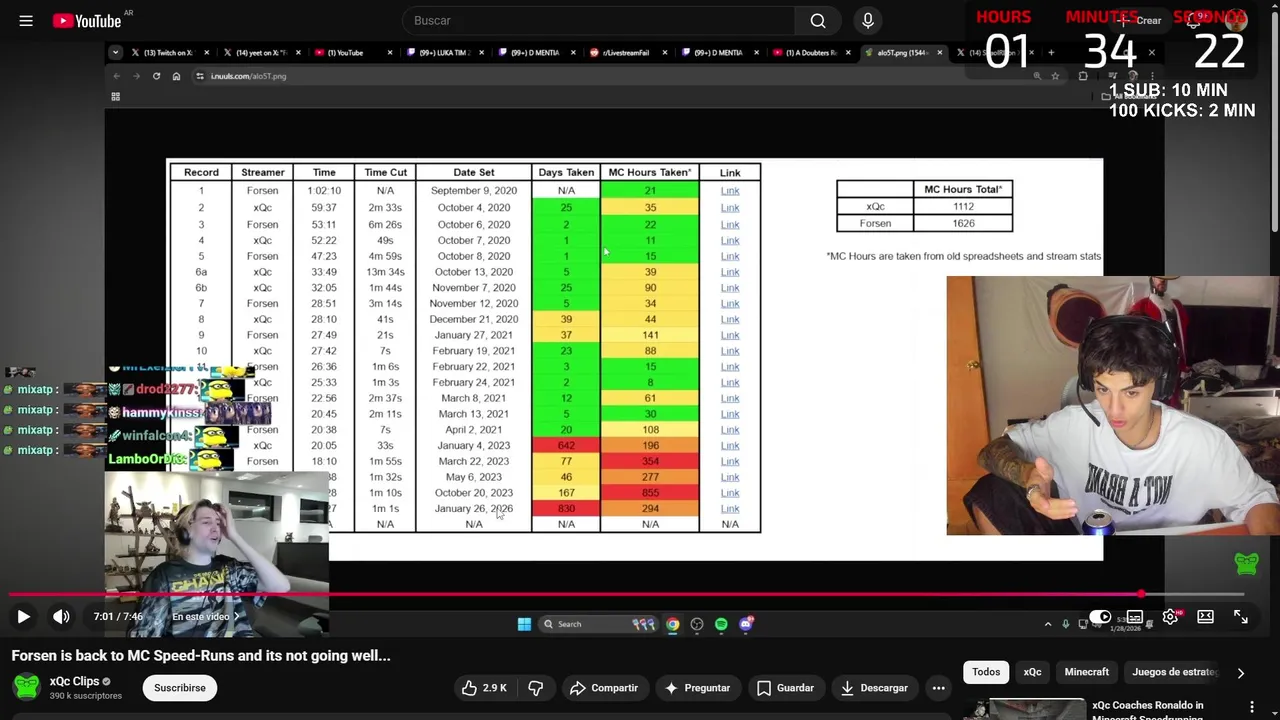
Task: Click the magnifier search button
Action: [818, 20]
